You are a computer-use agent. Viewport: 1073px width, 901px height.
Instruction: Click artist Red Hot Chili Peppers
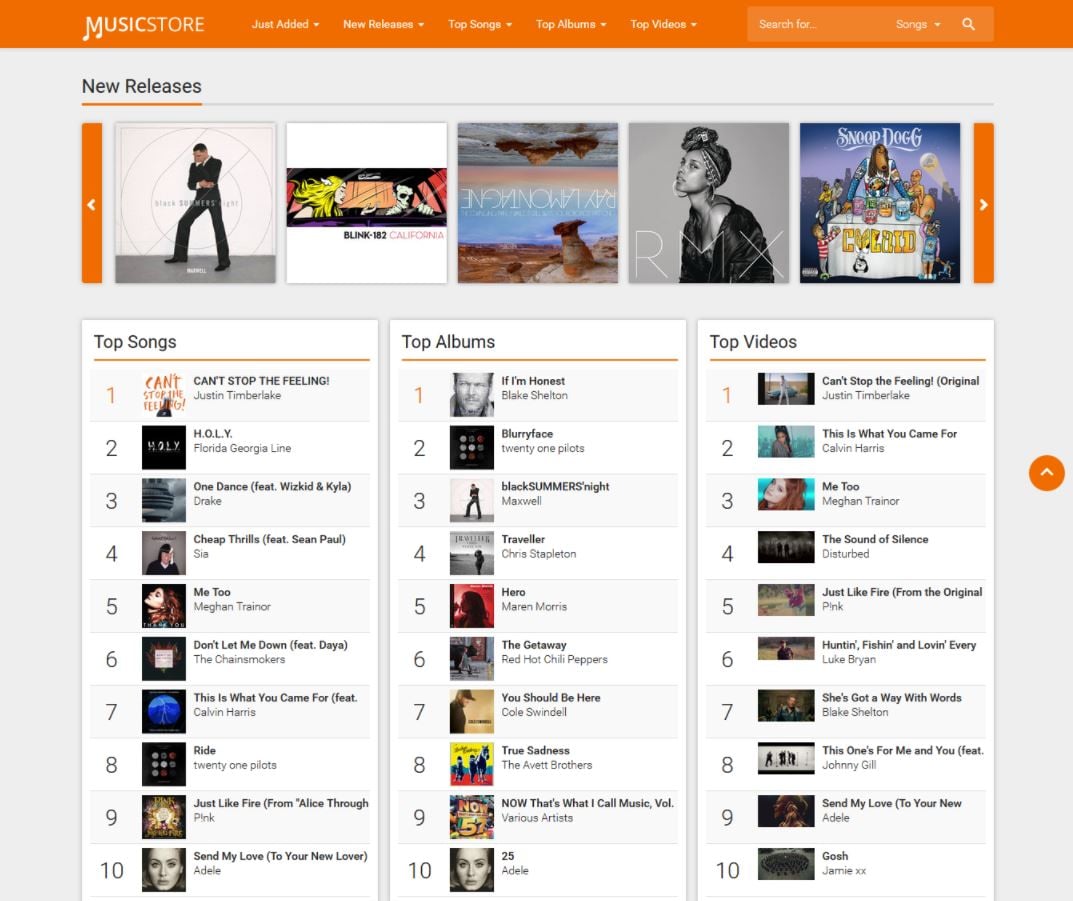click(x=554, y=660)
